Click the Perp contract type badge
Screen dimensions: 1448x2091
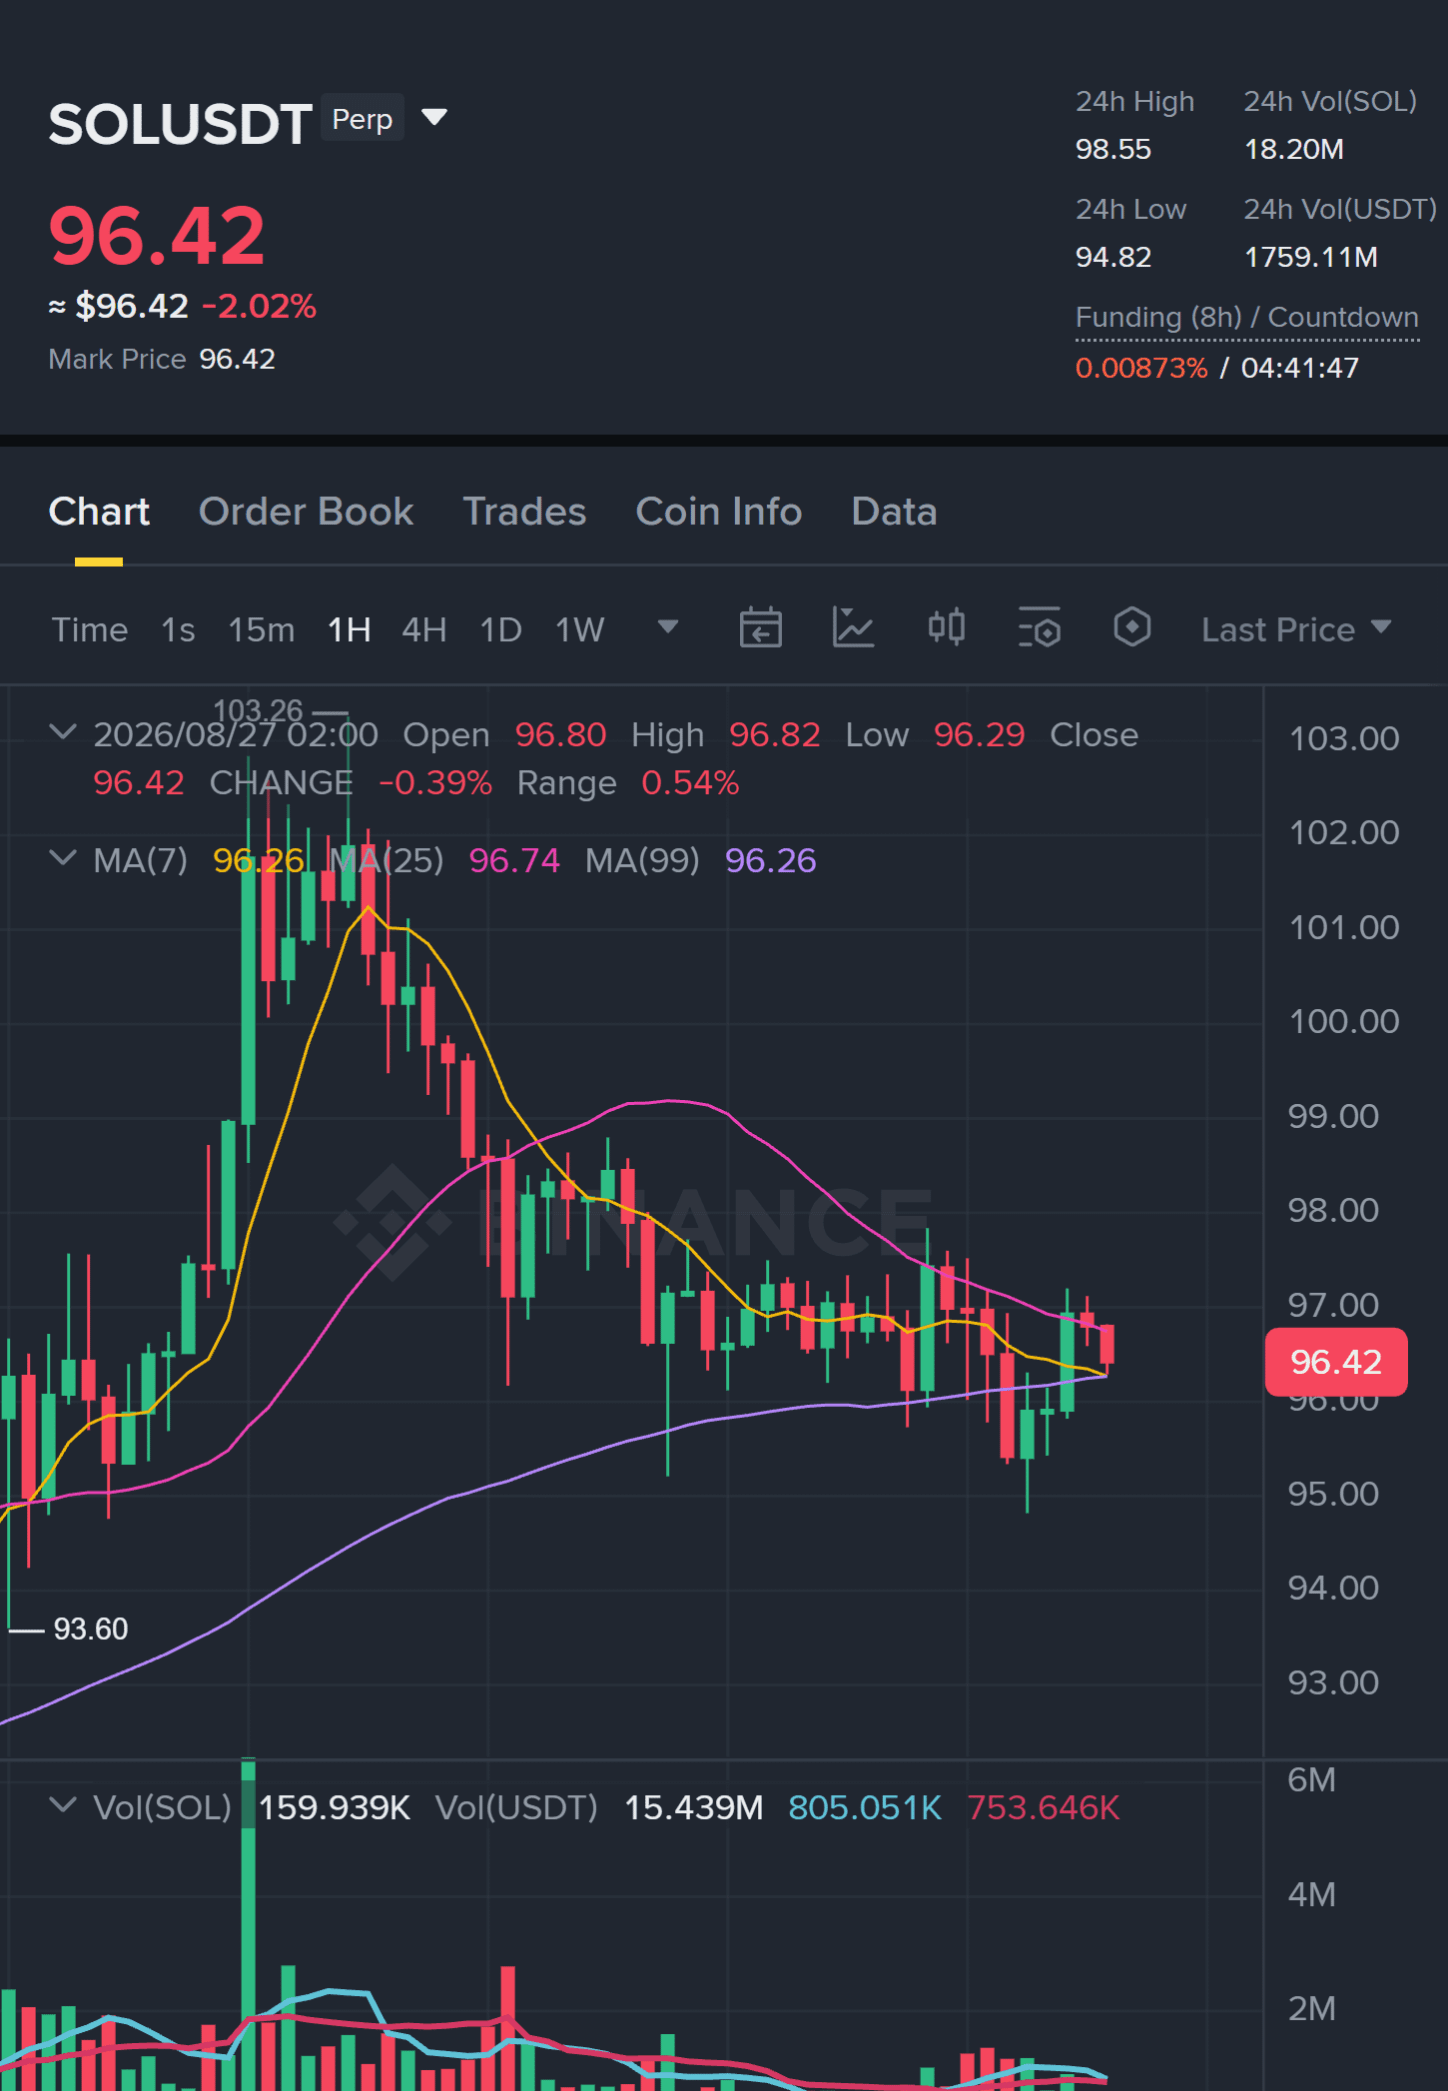tap(362, 119)
